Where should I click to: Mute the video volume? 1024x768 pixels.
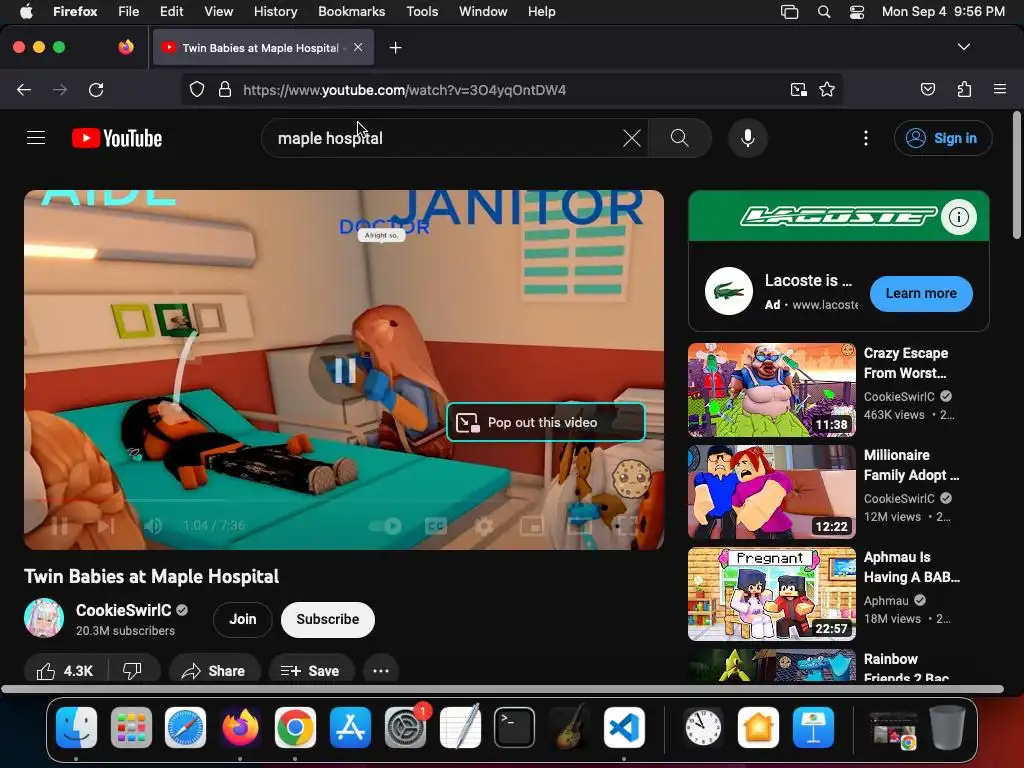pyautogui.click(x=153, y=526)
